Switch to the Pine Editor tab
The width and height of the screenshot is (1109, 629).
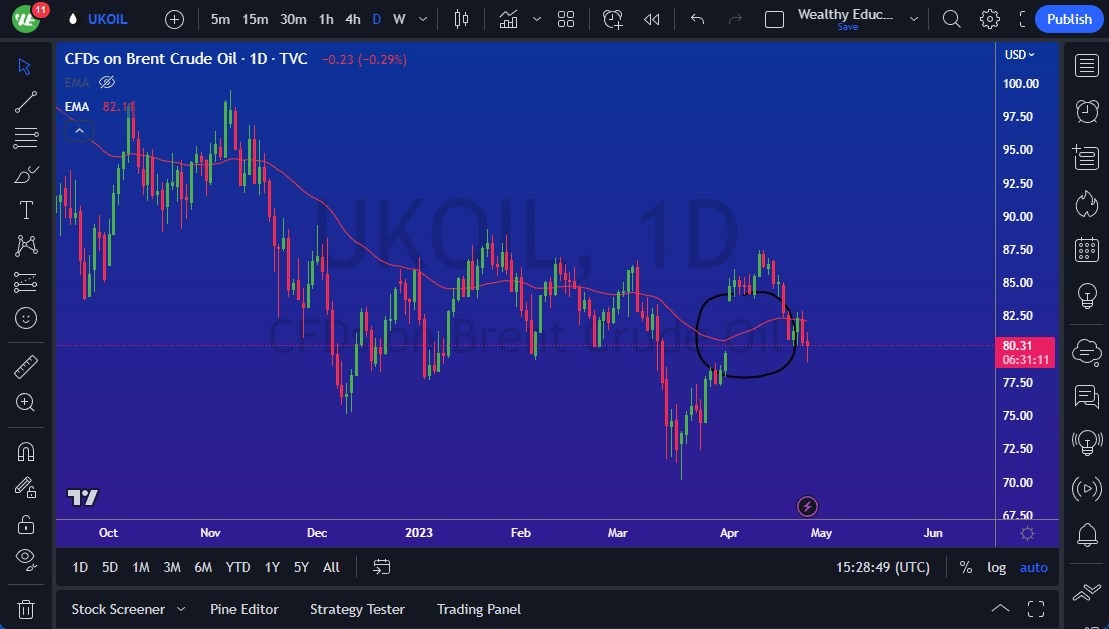click(244, 609)
